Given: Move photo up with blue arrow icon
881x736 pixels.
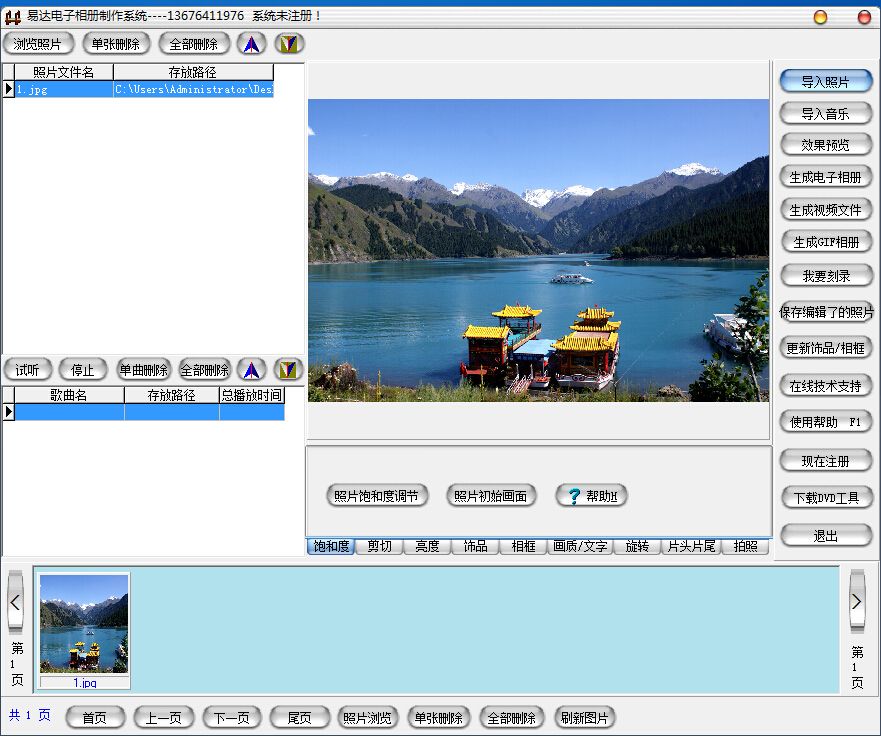Looking at the screenshot, I should (x=251, y=43).
